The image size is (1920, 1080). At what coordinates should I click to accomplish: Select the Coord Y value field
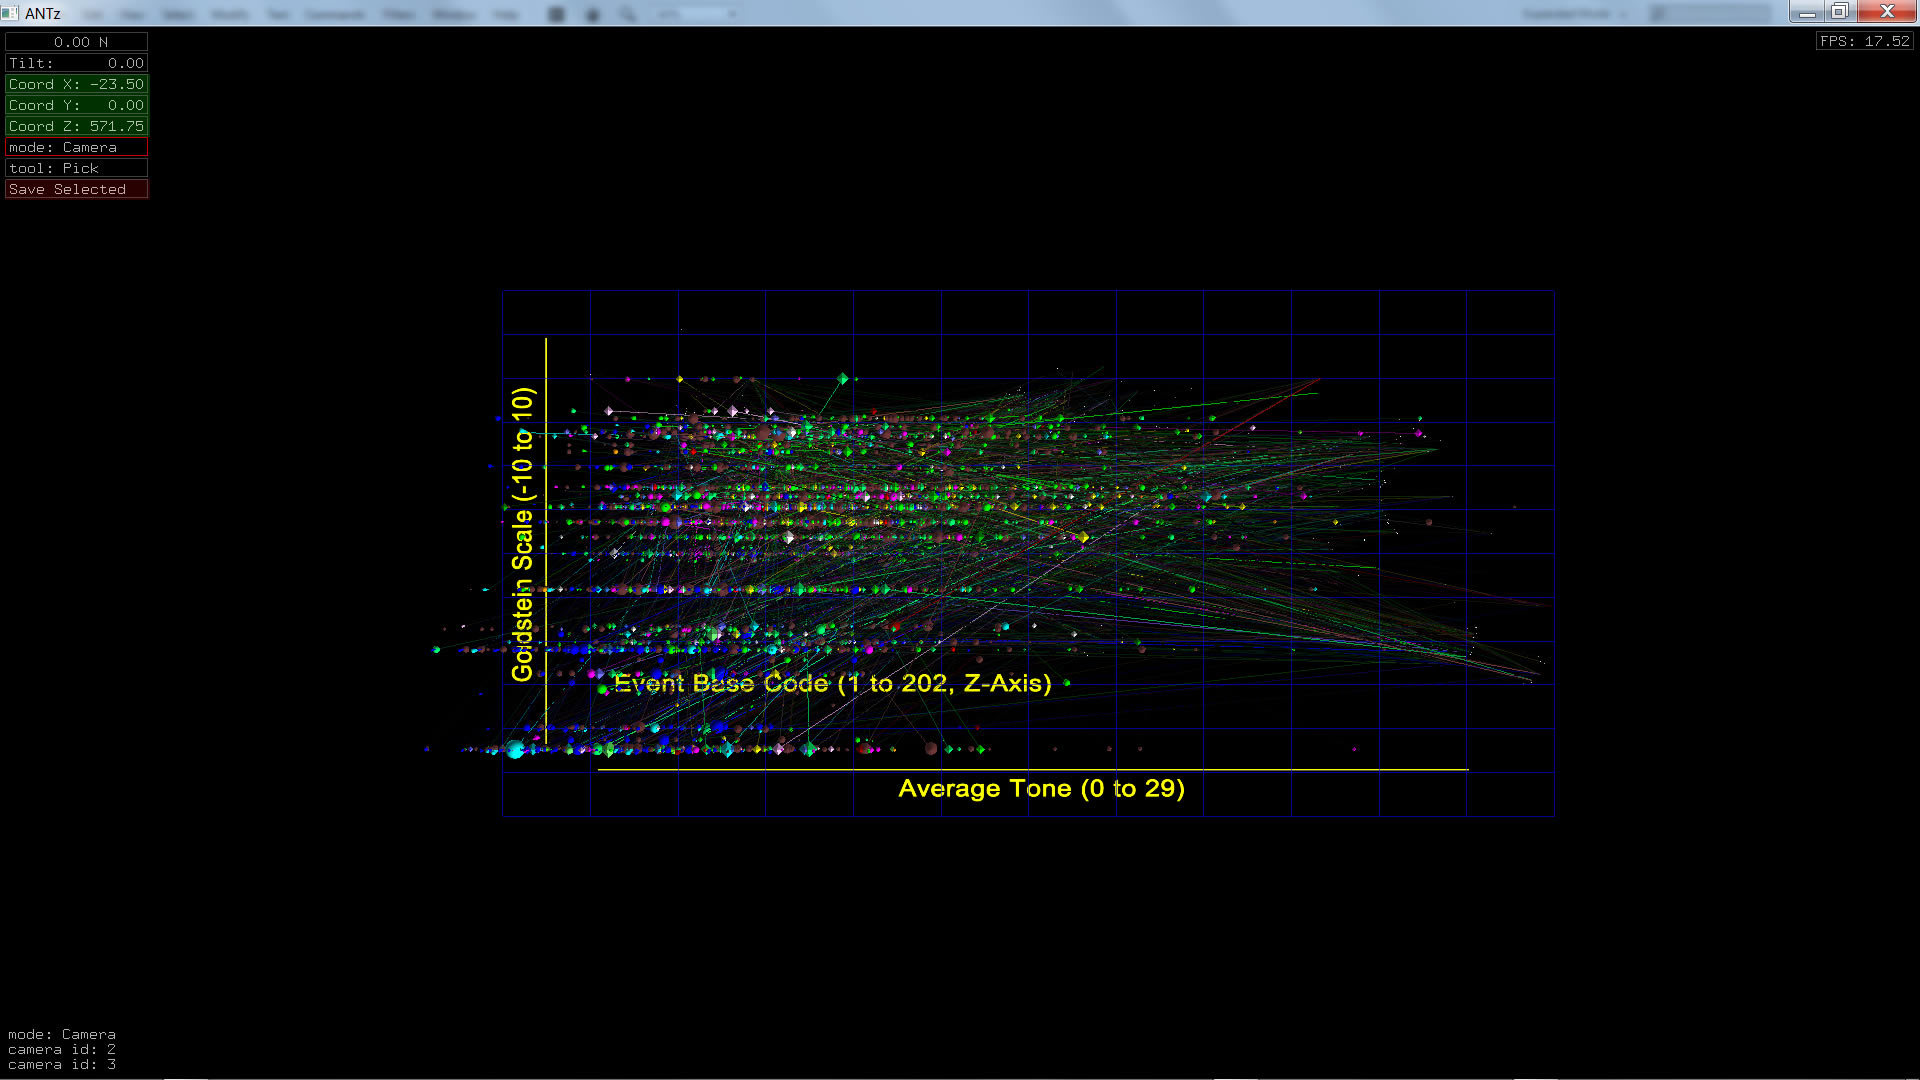(76, 105)
